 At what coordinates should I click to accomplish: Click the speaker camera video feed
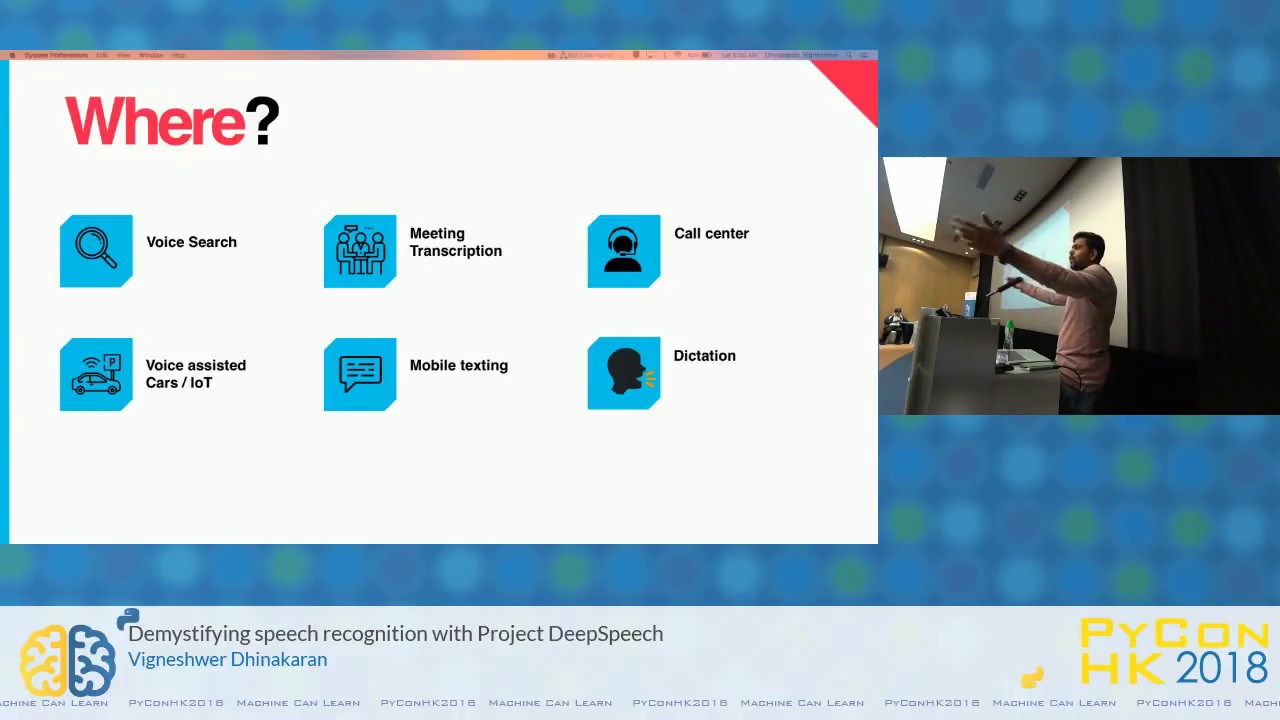[1080, 286]
